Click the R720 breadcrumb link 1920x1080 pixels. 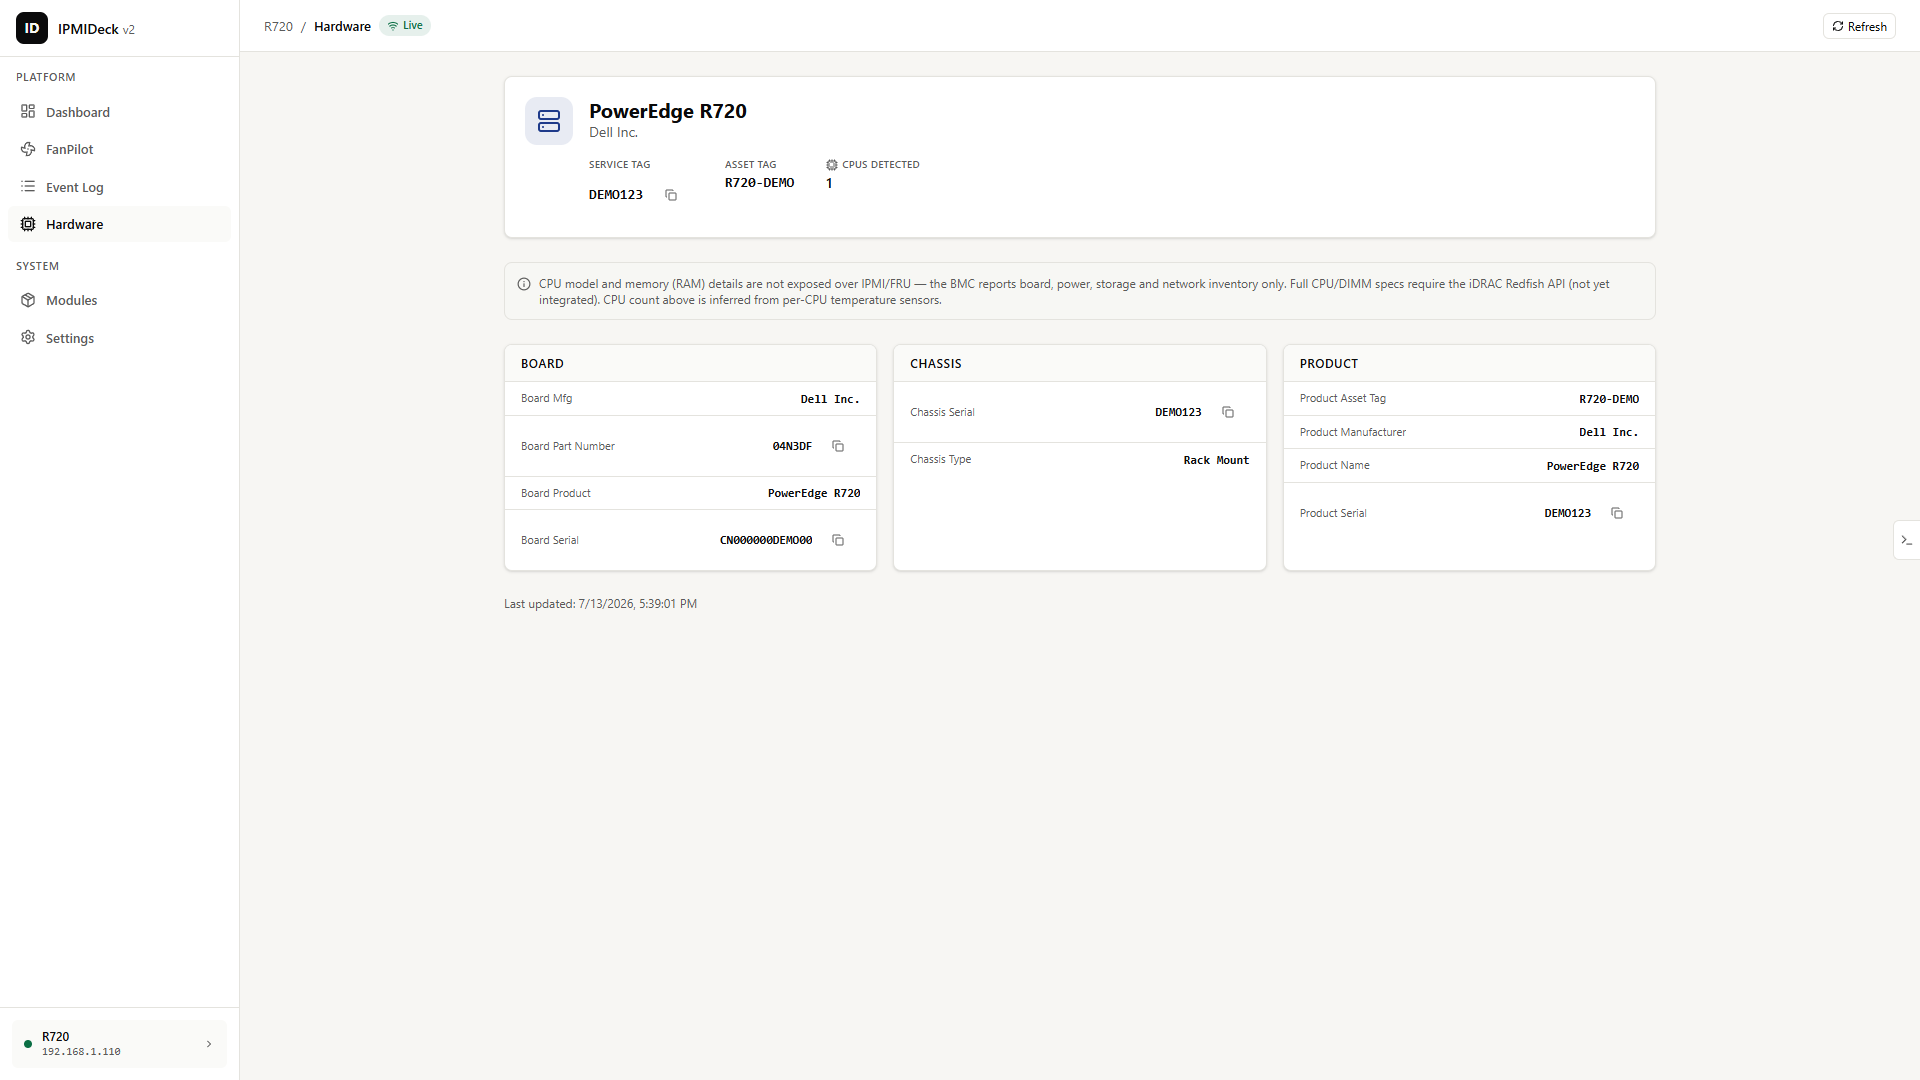pos(278,26)
